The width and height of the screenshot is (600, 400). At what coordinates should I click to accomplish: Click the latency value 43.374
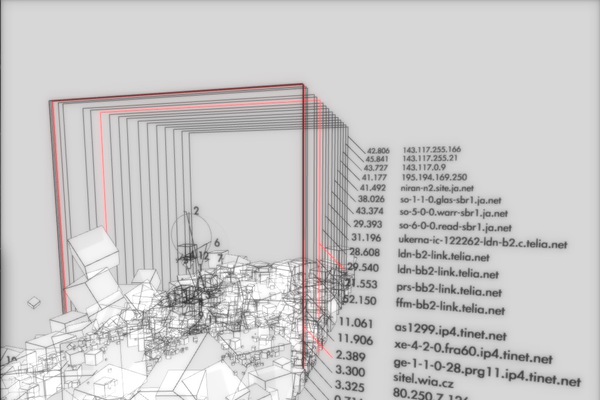369,211
